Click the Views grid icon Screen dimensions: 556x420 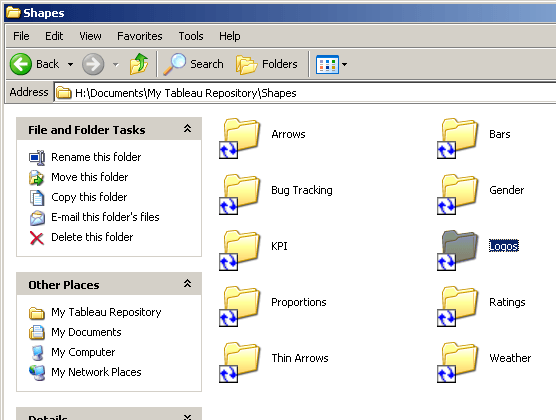[x=327, y=65]
